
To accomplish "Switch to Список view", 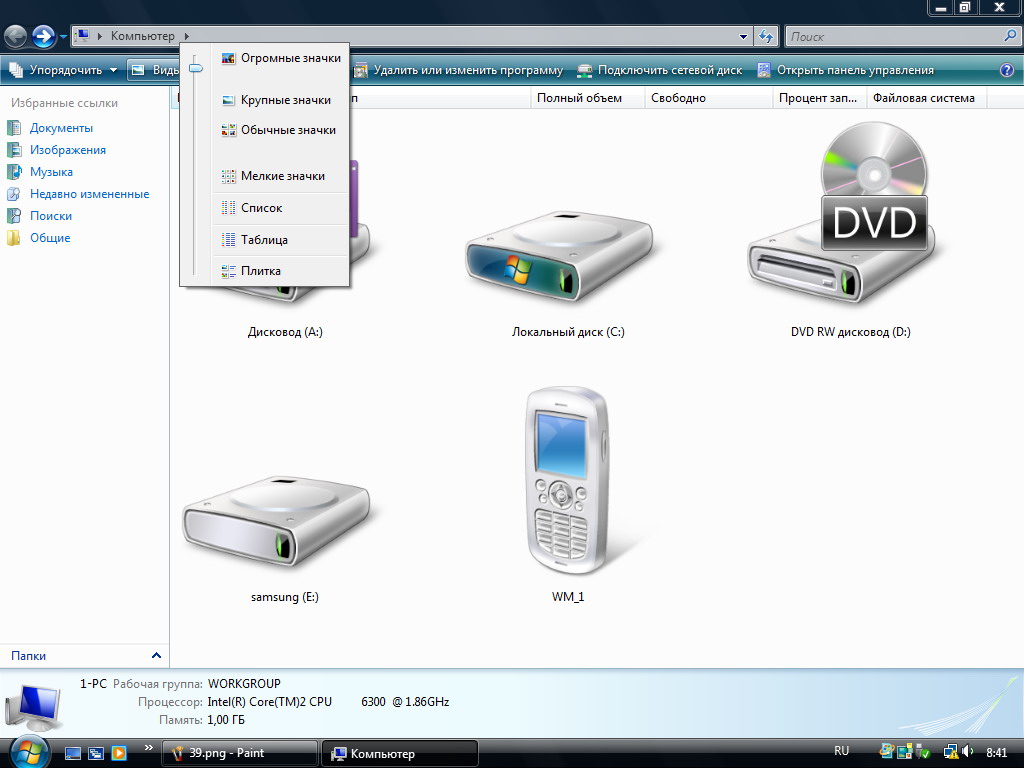I will [280, 208].
